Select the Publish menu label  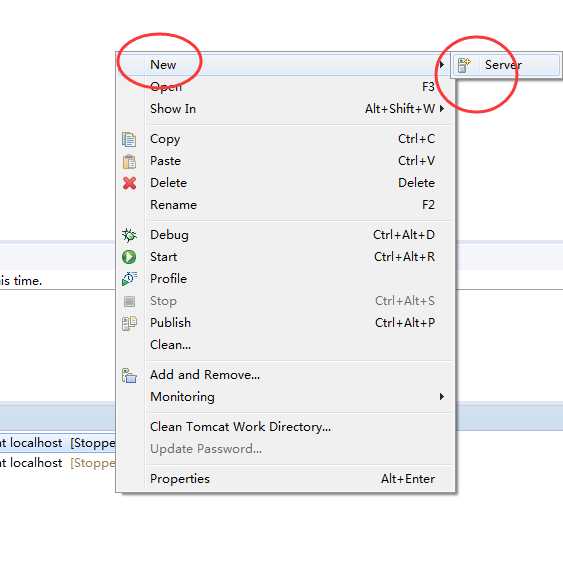click(x=170, y=323)
